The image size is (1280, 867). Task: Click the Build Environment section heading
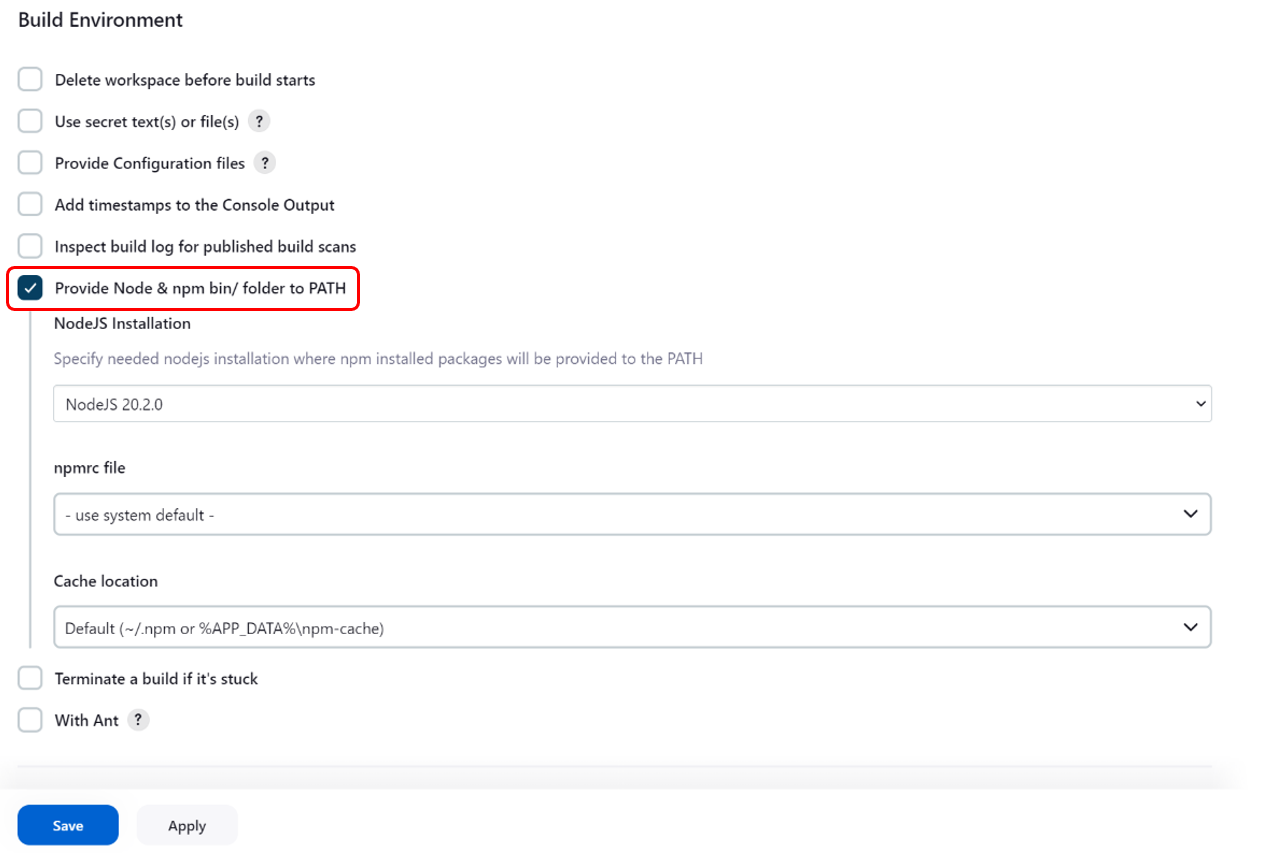100,20
